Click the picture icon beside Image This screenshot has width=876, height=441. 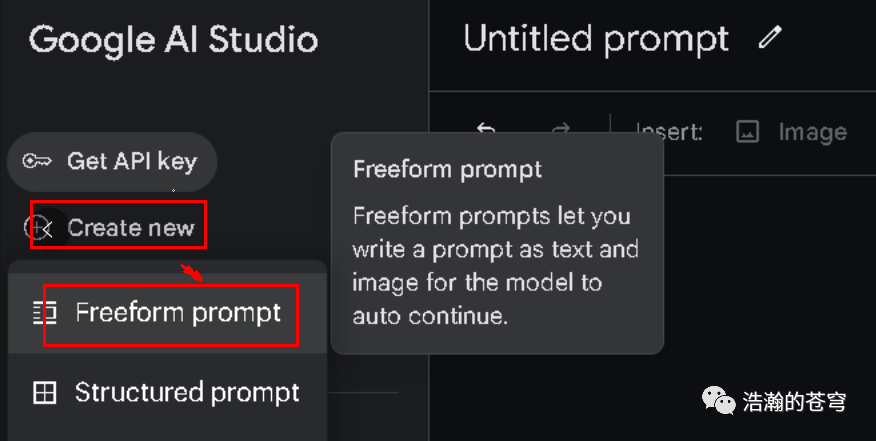748,132
